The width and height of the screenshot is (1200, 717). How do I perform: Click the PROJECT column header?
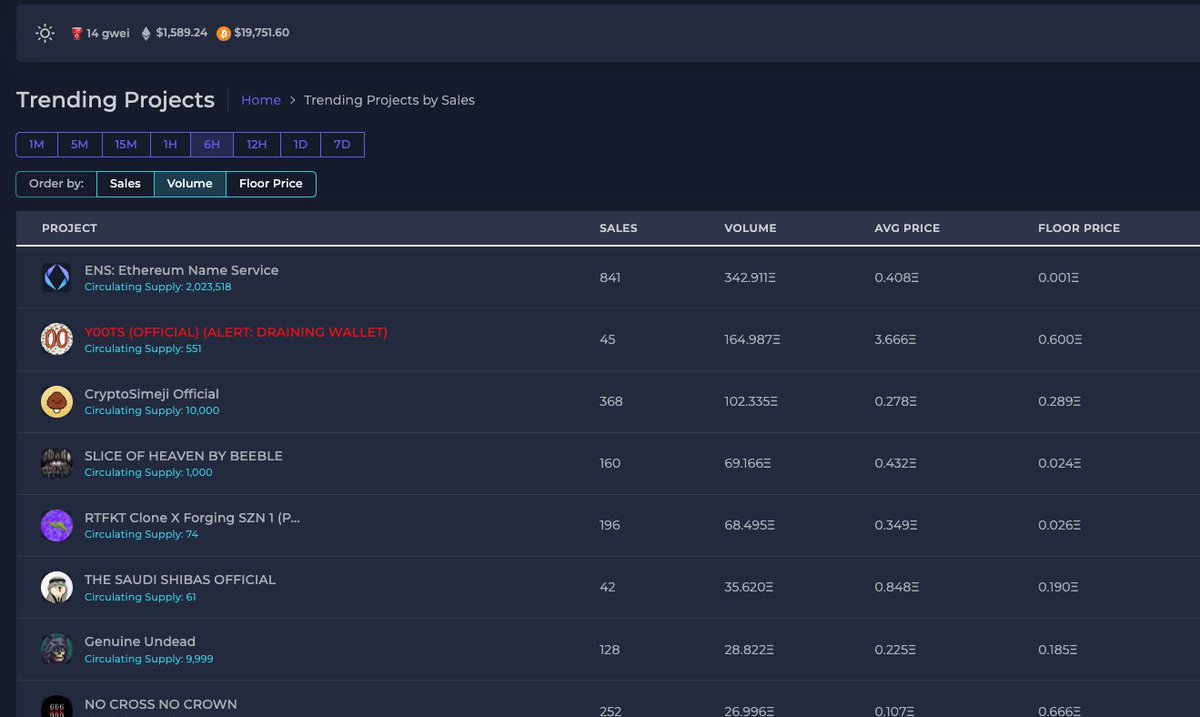70,228
